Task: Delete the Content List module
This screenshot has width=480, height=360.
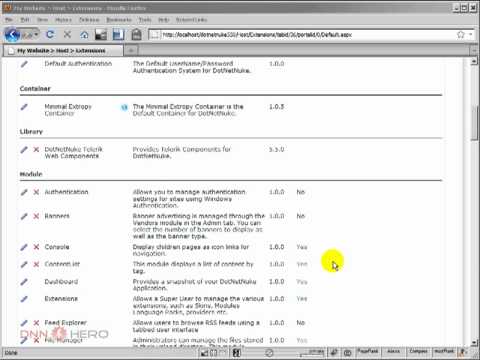Action: pyautogui.click(x=36, y=264)
